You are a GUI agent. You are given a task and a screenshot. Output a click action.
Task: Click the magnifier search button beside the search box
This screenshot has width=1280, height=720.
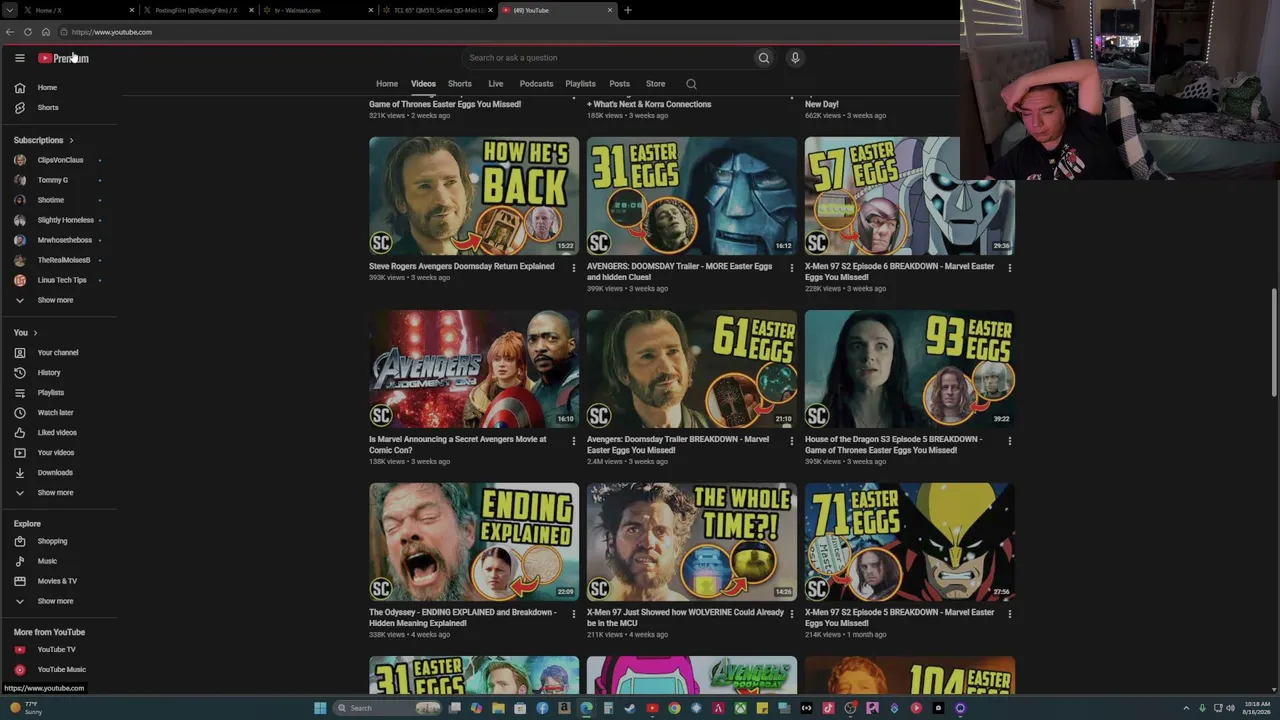pyautogui.click(x=764, y=58)
